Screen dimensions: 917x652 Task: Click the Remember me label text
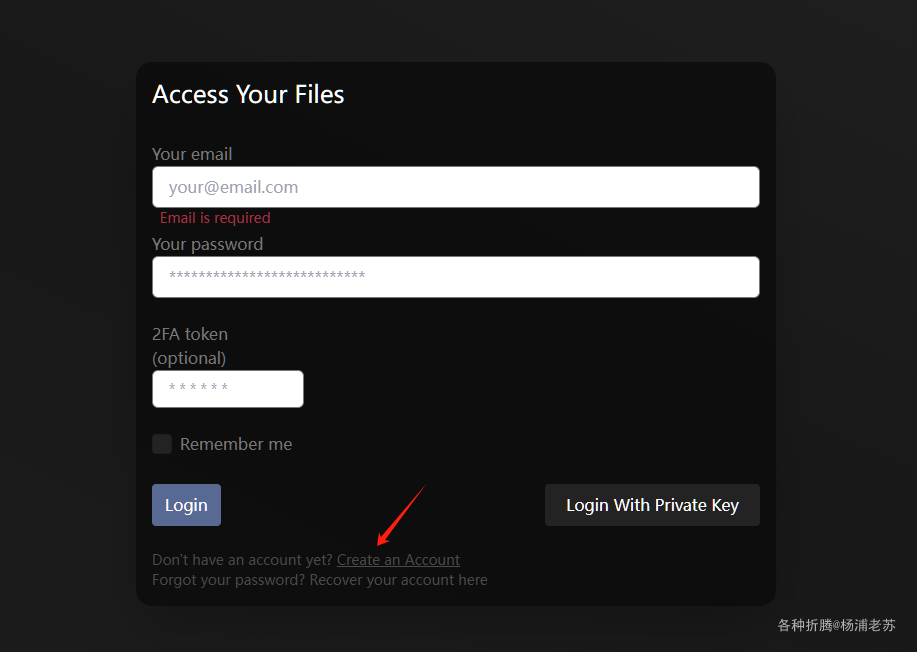point(236,444)
